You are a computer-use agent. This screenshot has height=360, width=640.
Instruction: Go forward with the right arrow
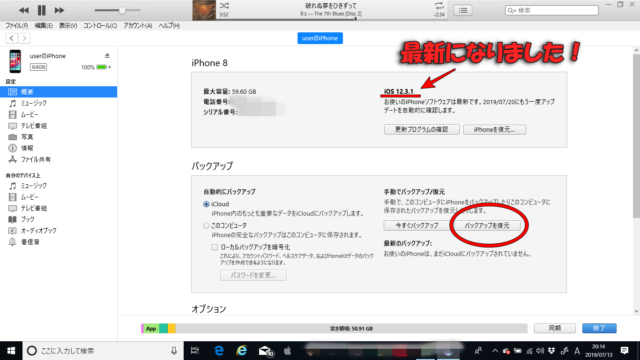tap(24, 38)
